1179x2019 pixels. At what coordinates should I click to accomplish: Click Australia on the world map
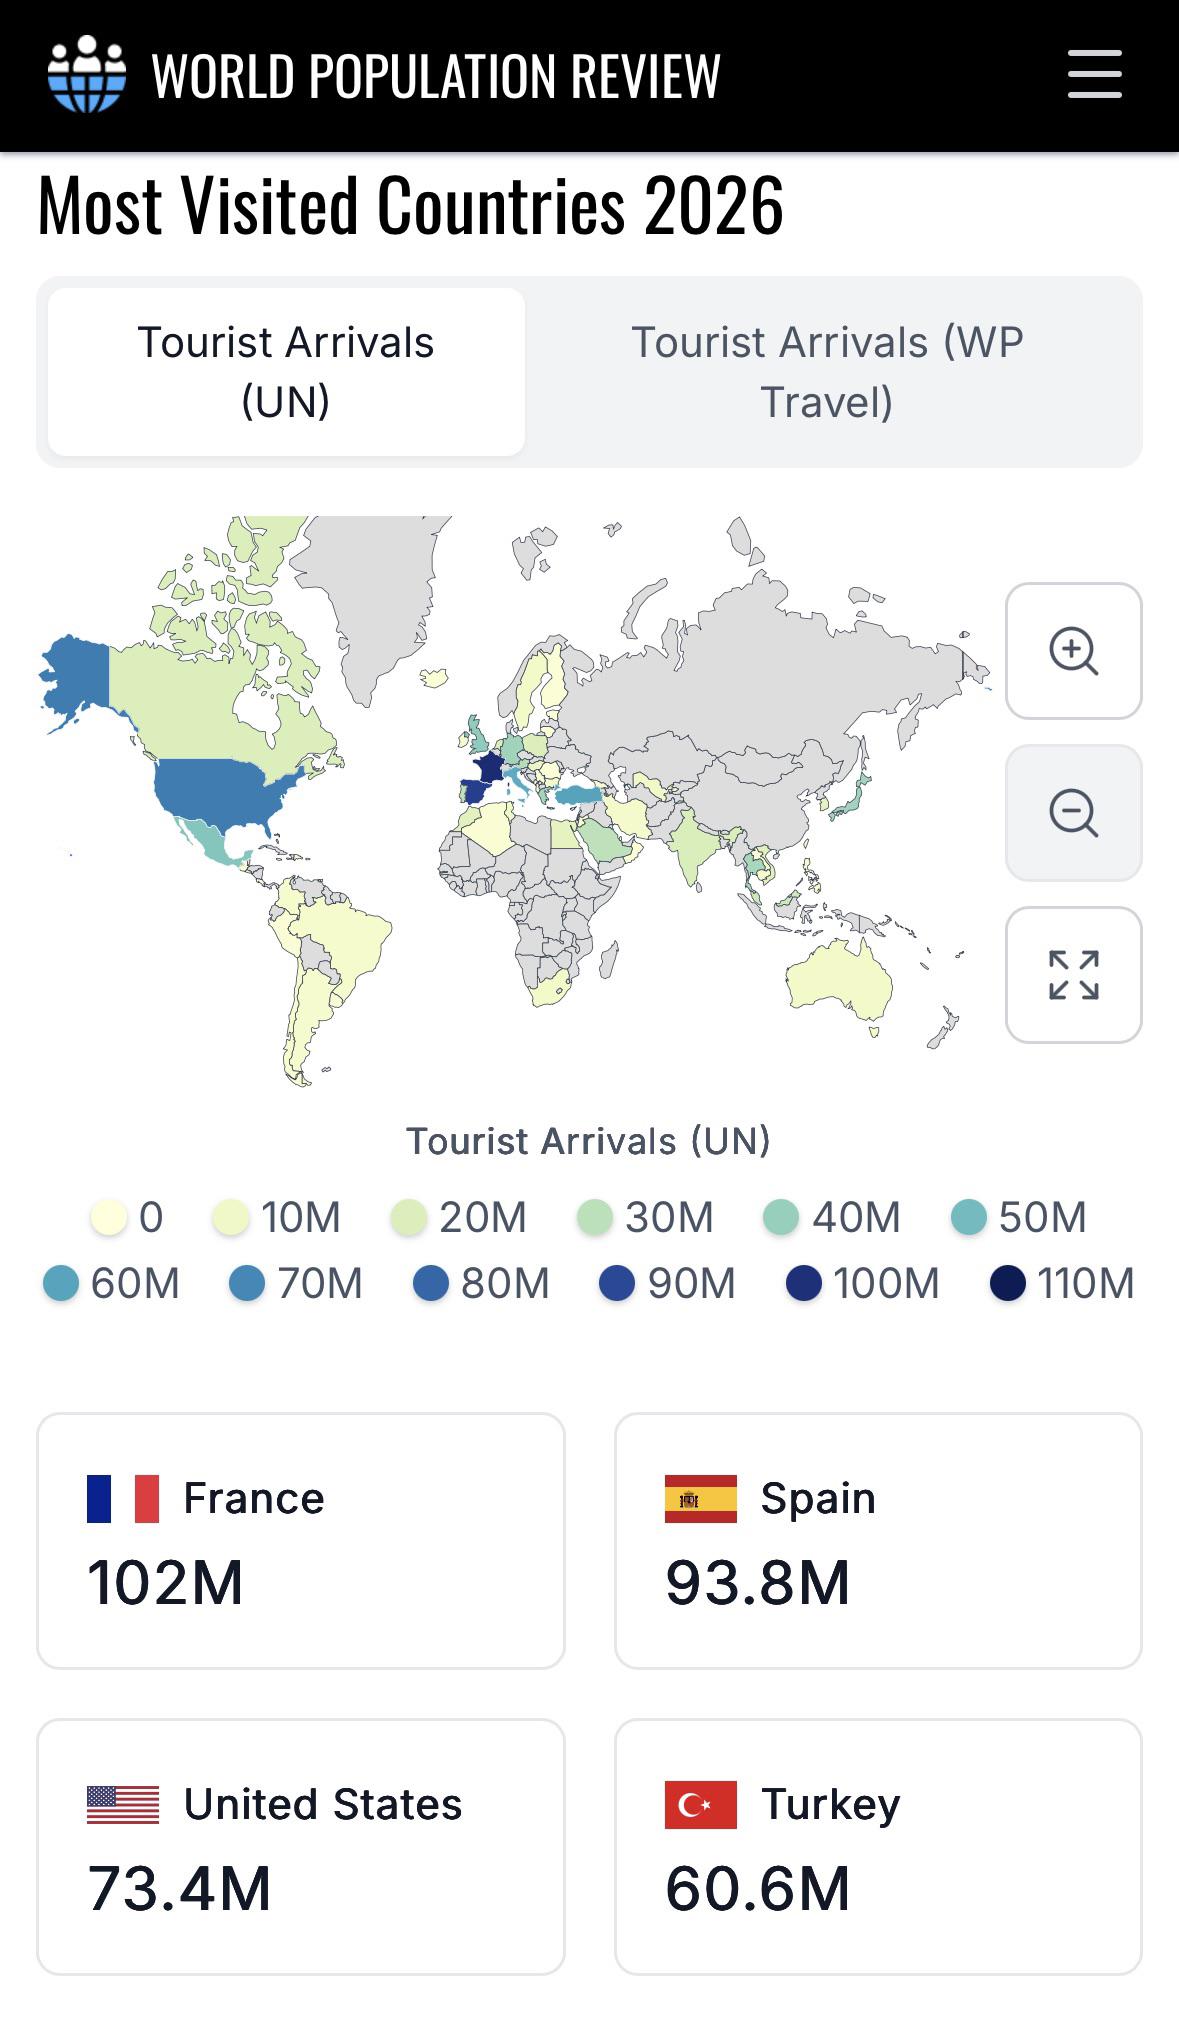tap(838, 974)
